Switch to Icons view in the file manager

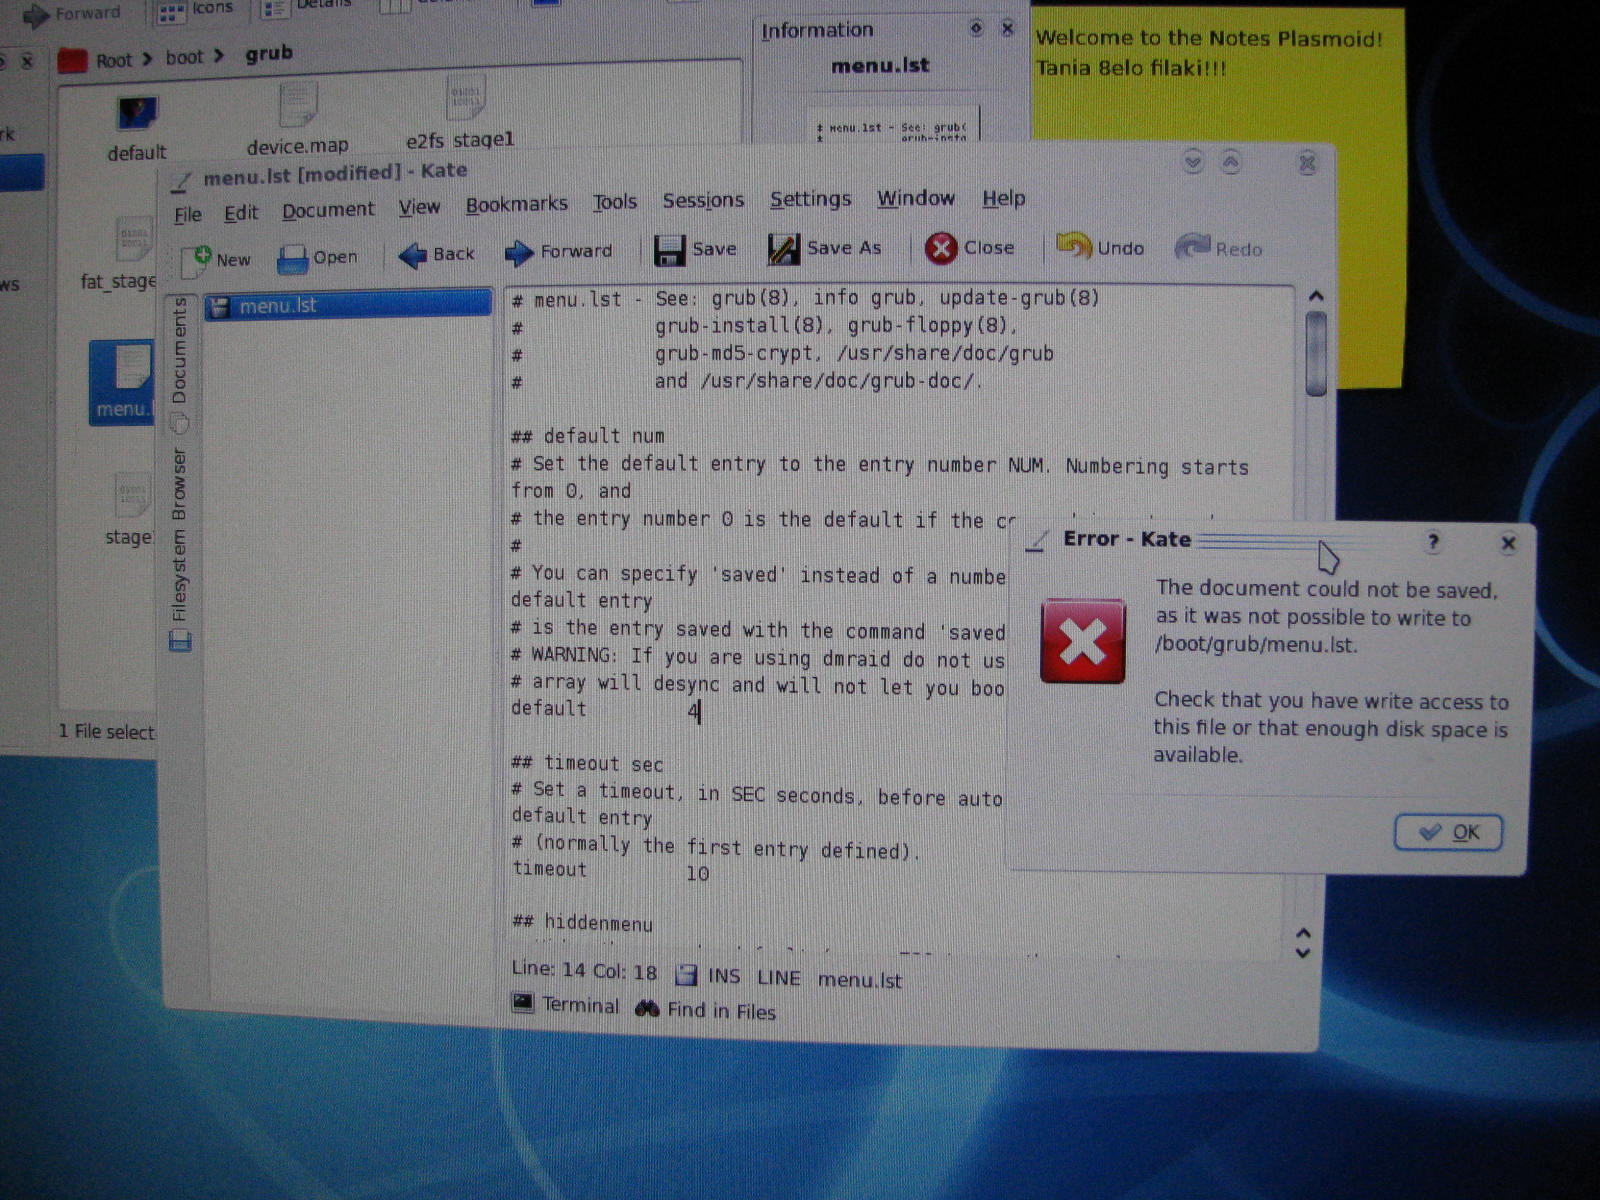(194, 10)
